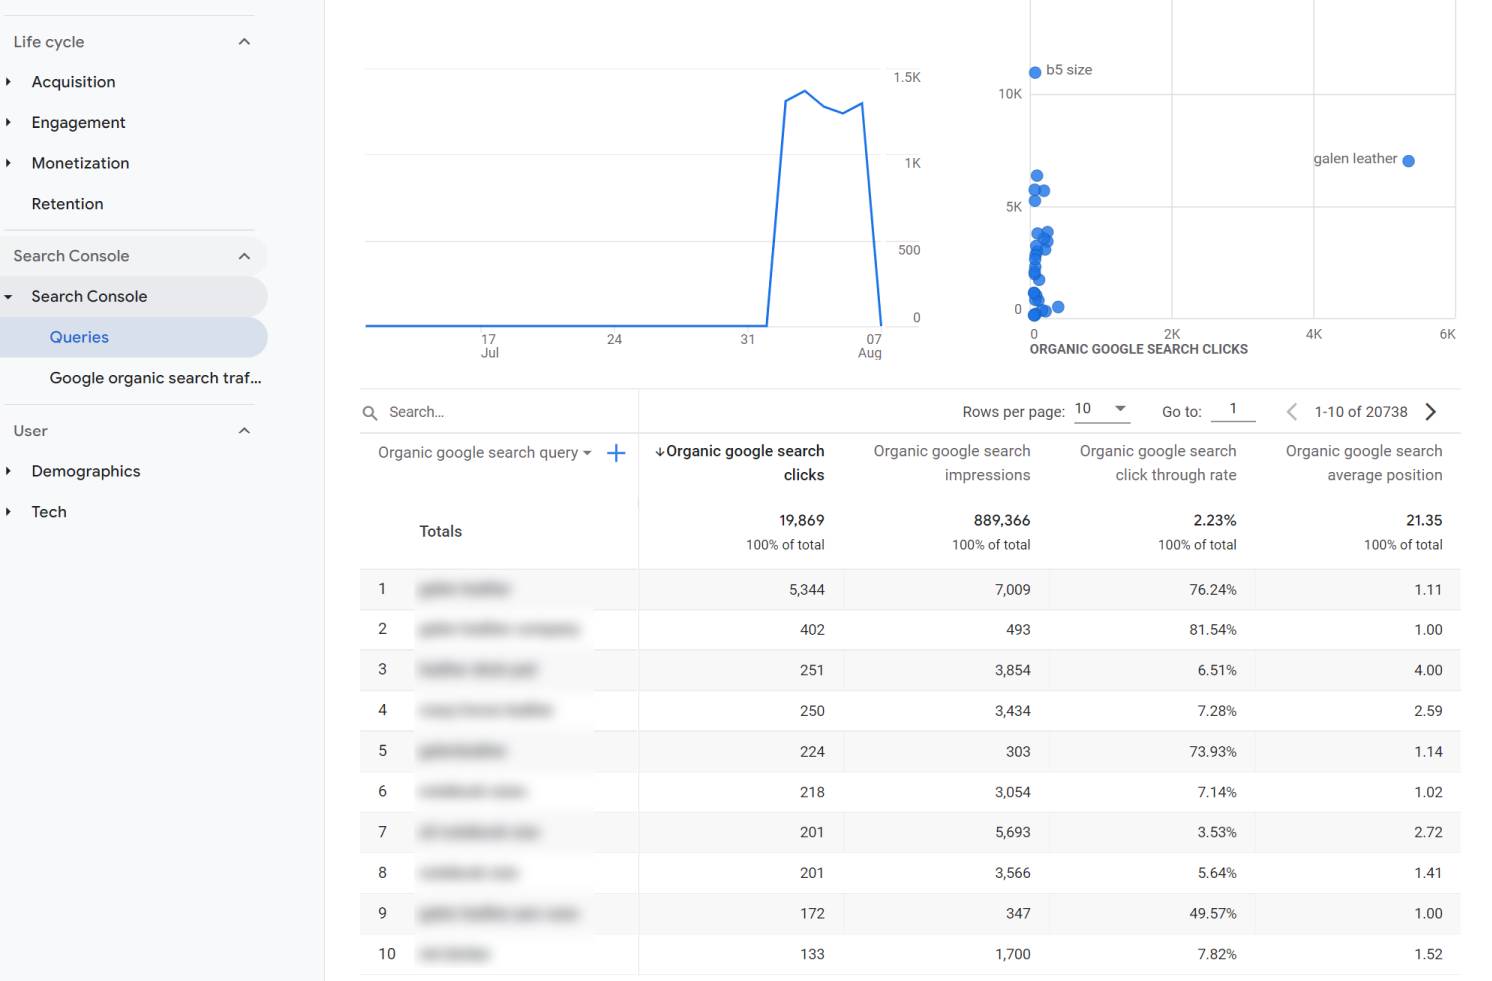This screenshot has height=981, width=1492.
Task: Collapse the Search Console topic arrow
Action: (x=8, y=297)
